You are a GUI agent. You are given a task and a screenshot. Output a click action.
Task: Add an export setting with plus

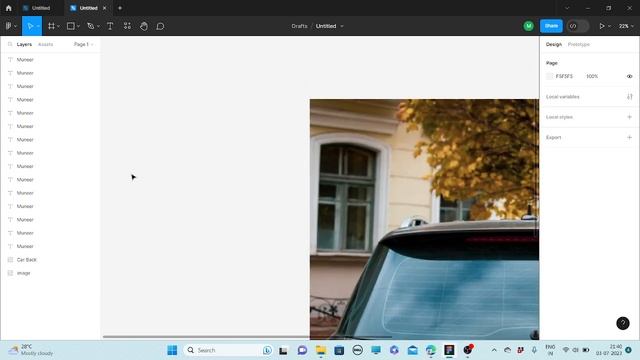[x=629, y=138]
